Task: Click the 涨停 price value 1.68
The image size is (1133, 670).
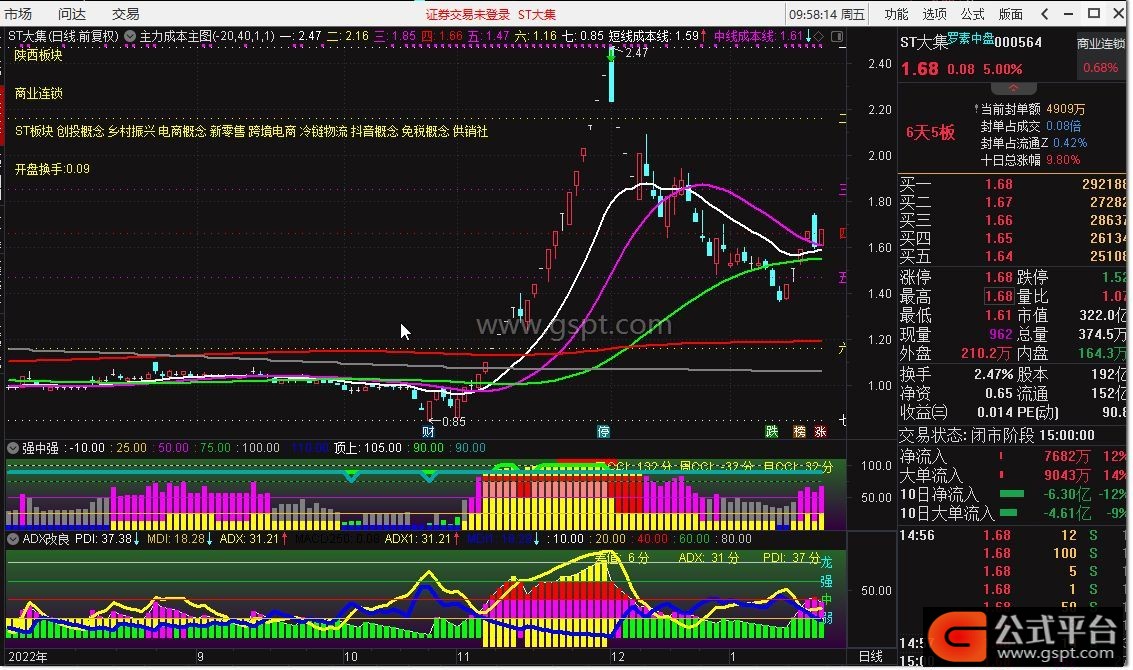Action: pos(999,278)
